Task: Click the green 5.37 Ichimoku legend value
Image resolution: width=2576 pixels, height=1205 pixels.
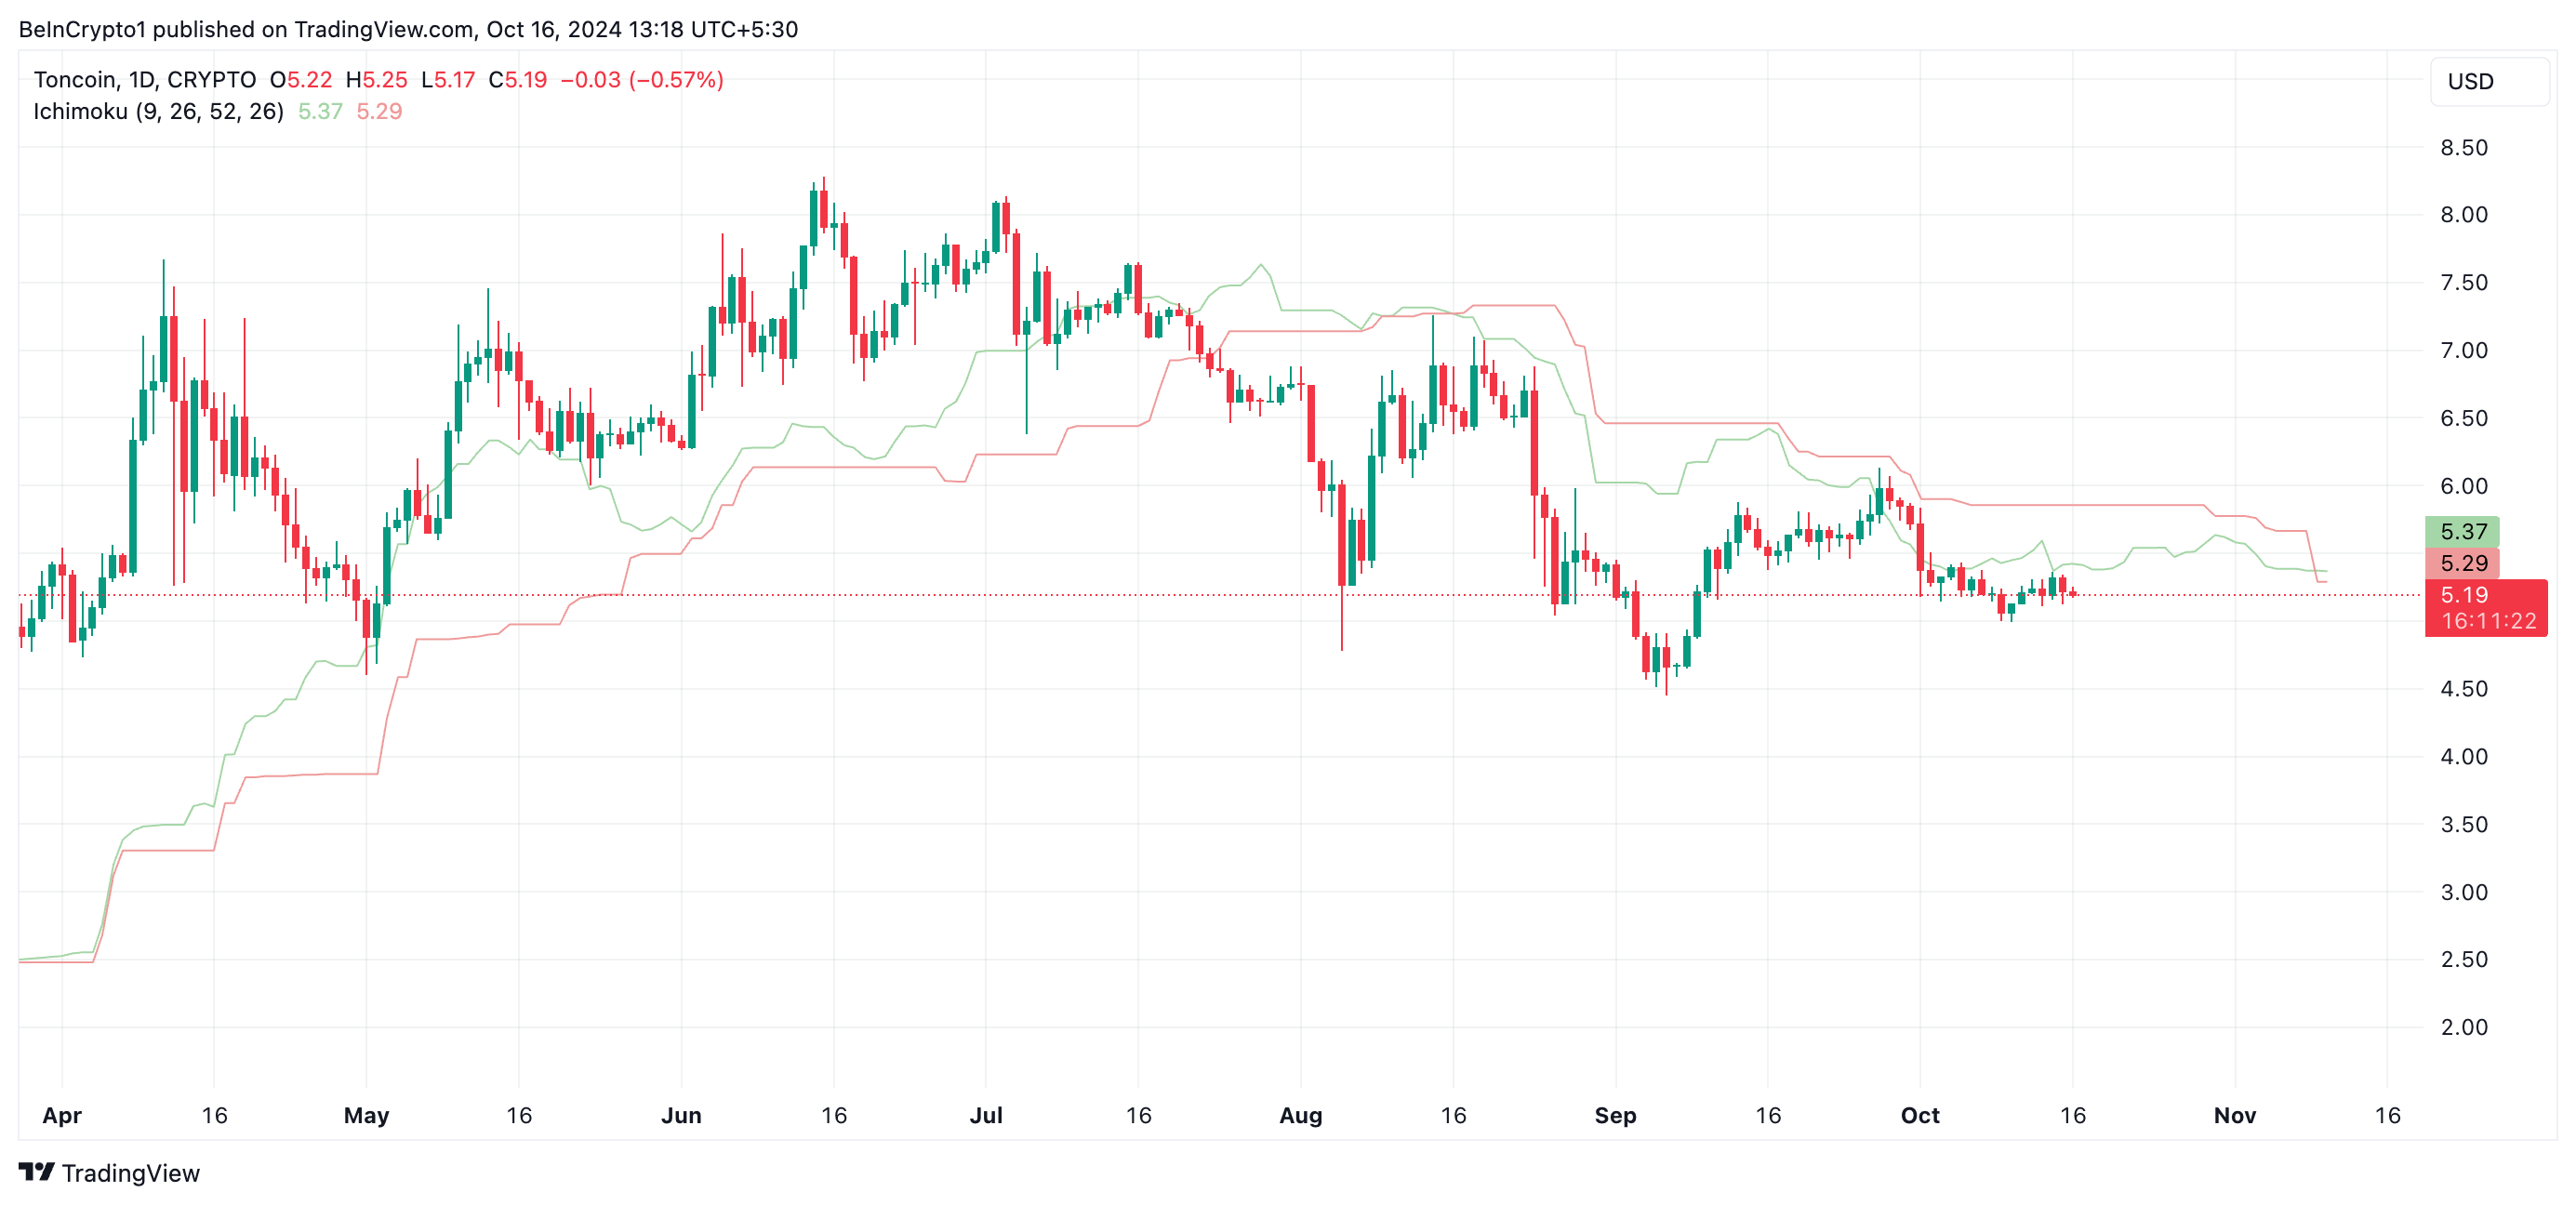Action: 320,111
